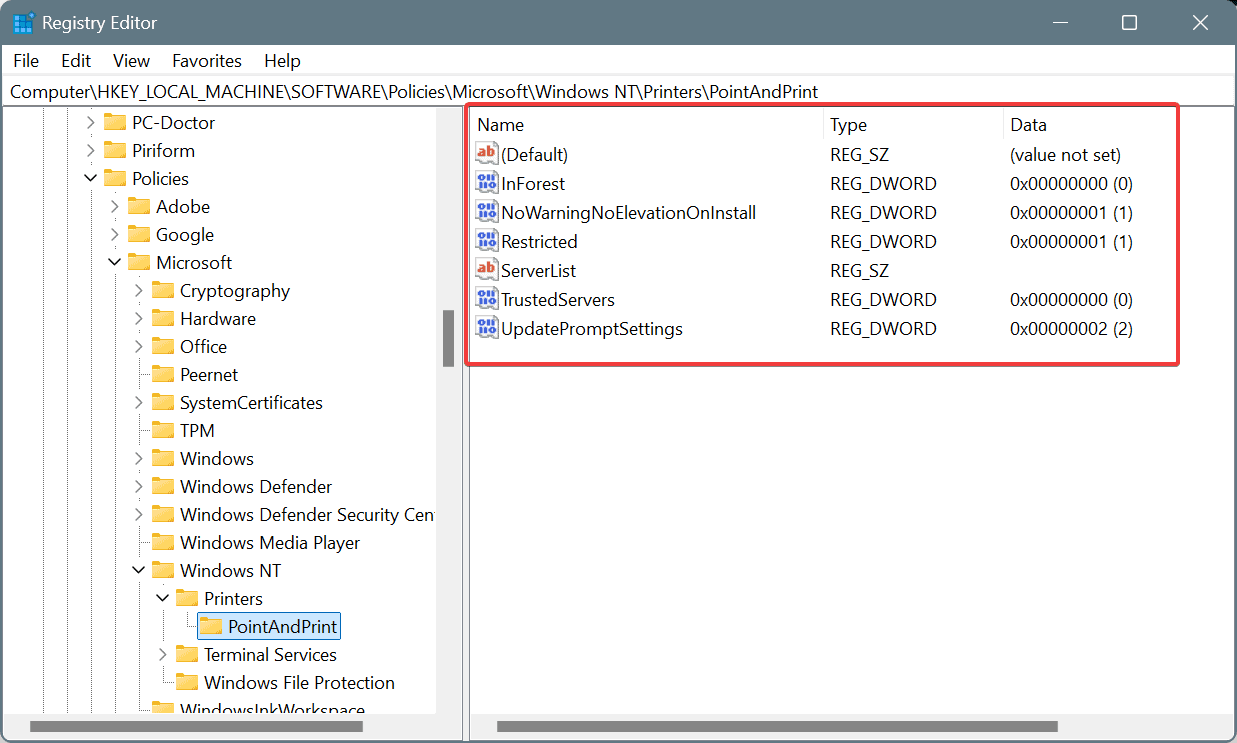Image resolution: width=1237 pixels, height=743 pixels.
Task: Click the Adobe folder icon
Action: pos(139,207)
